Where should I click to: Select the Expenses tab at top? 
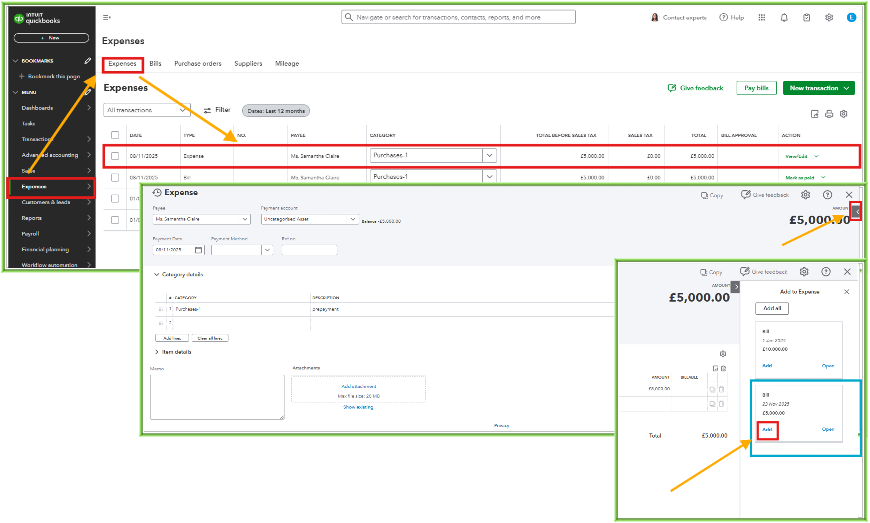coord(122,64)
